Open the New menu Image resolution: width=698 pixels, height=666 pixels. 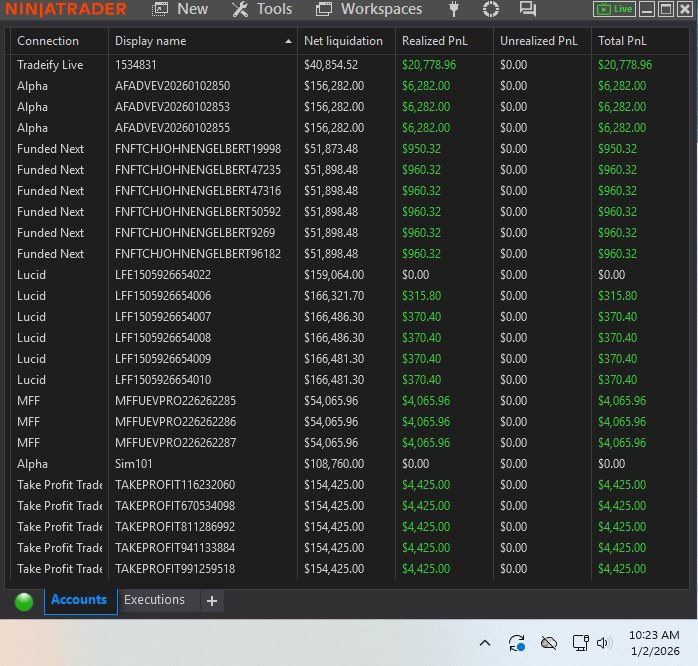[180, 9]
